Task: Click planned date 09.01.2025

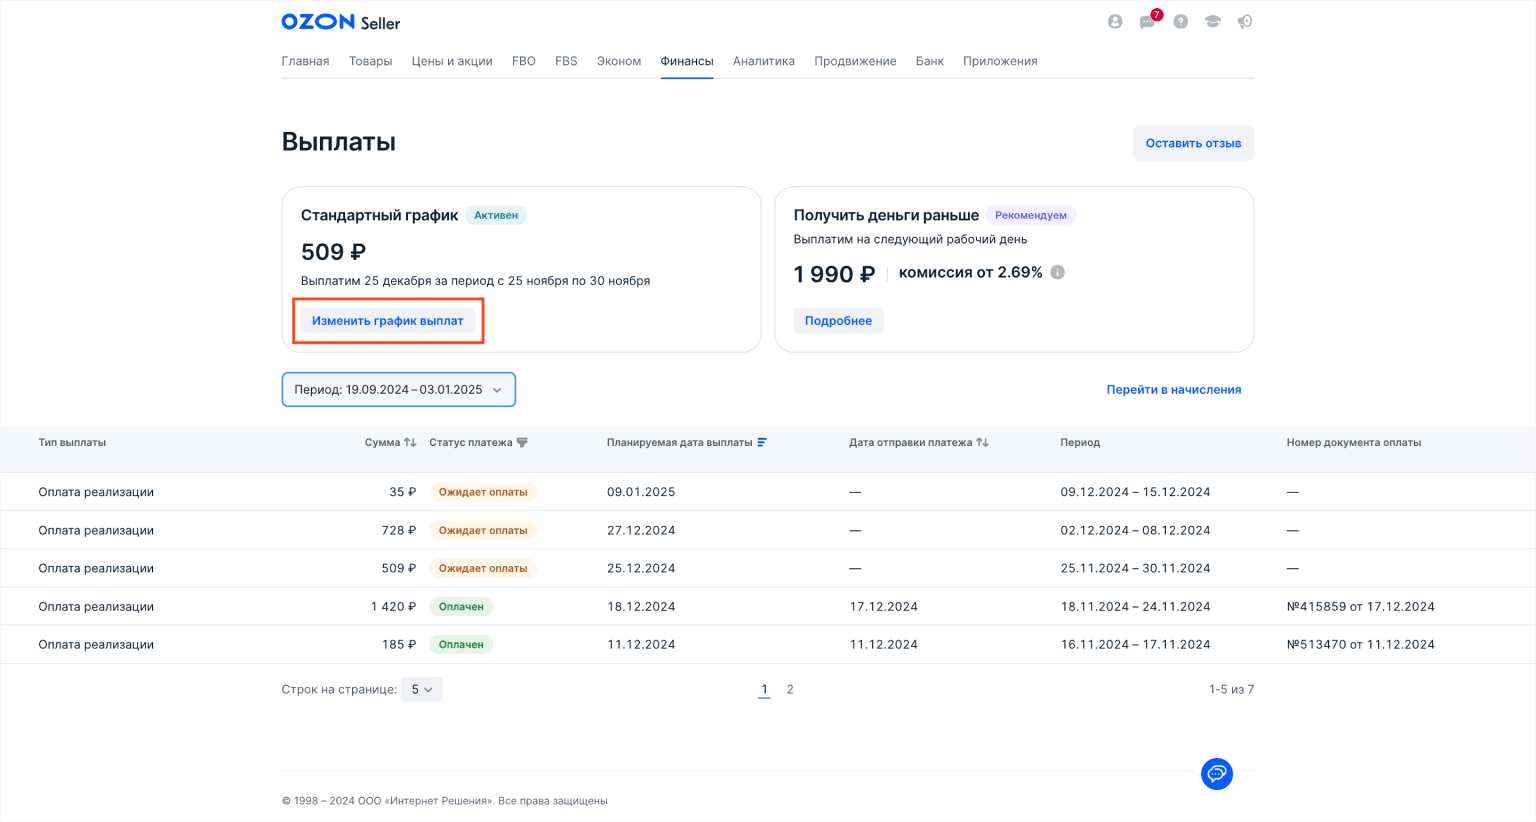Action: [641, 492]
